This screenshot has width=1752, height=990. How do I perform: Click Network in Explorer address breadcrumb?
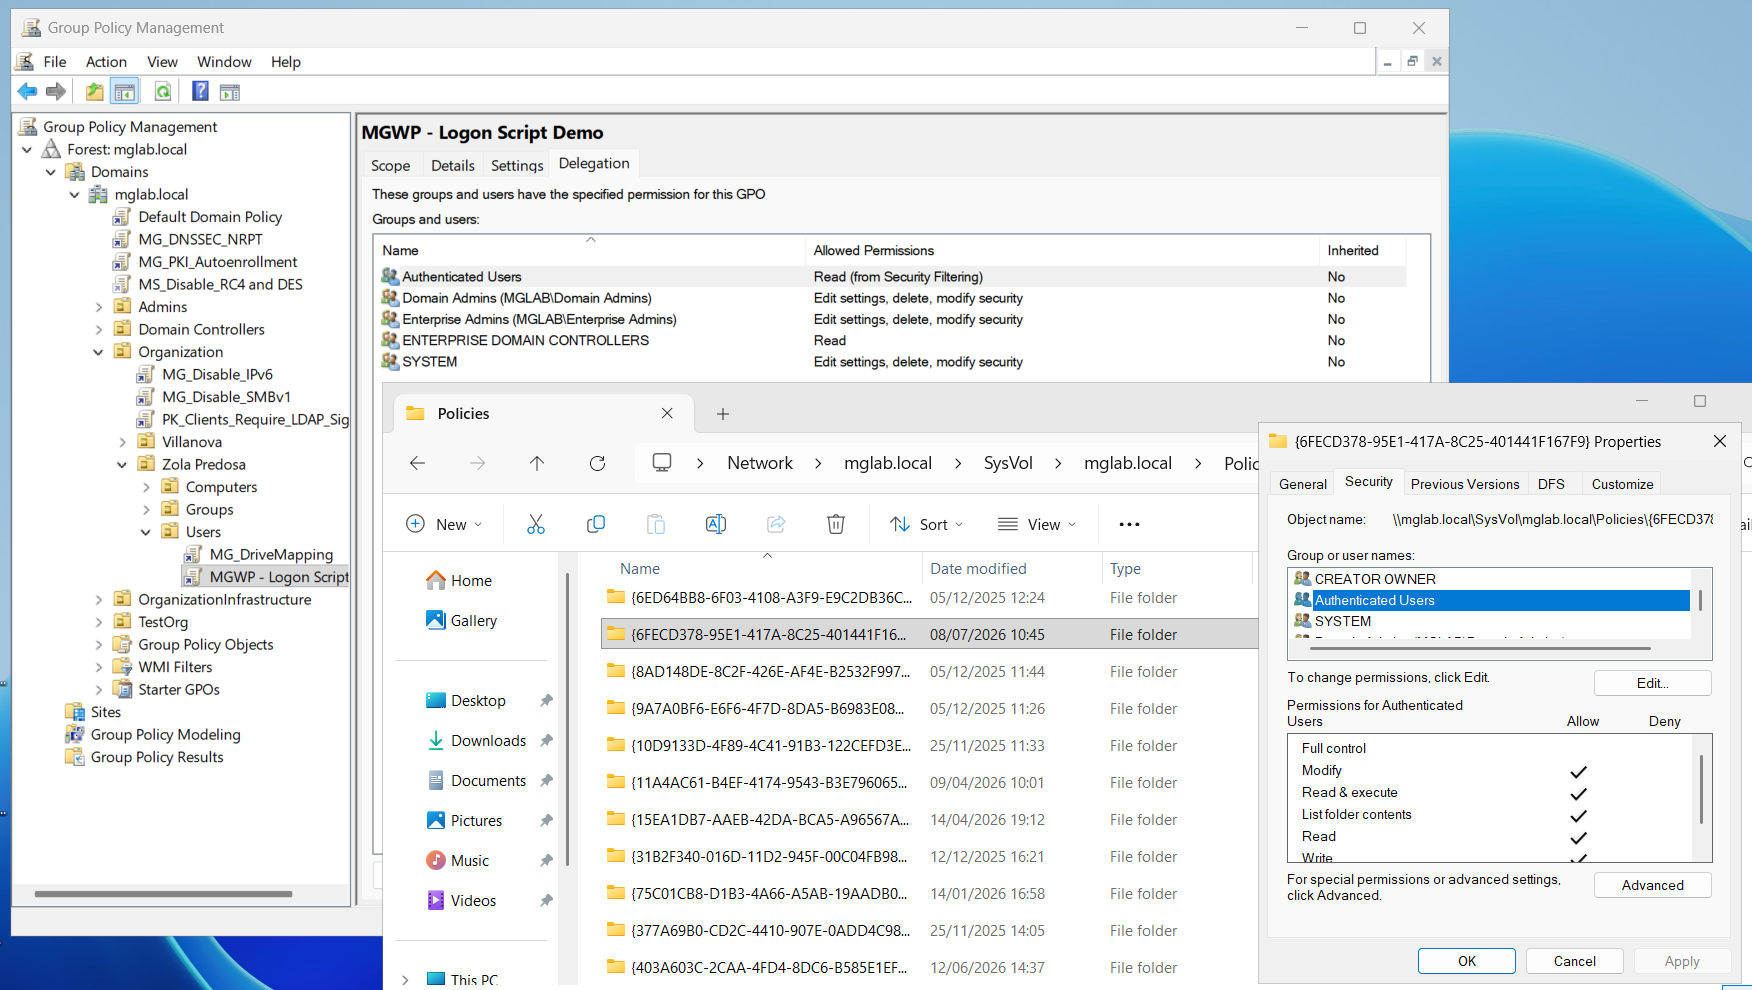coord(760,463)
